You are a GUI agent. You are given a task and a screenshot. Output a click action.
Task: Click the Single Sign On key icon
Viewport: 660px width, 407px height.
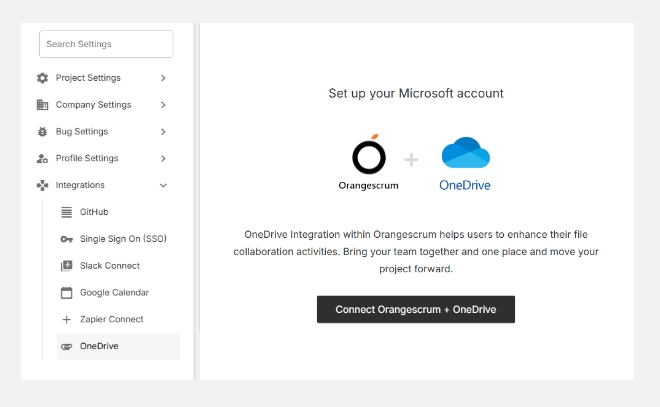coord(67,239)
